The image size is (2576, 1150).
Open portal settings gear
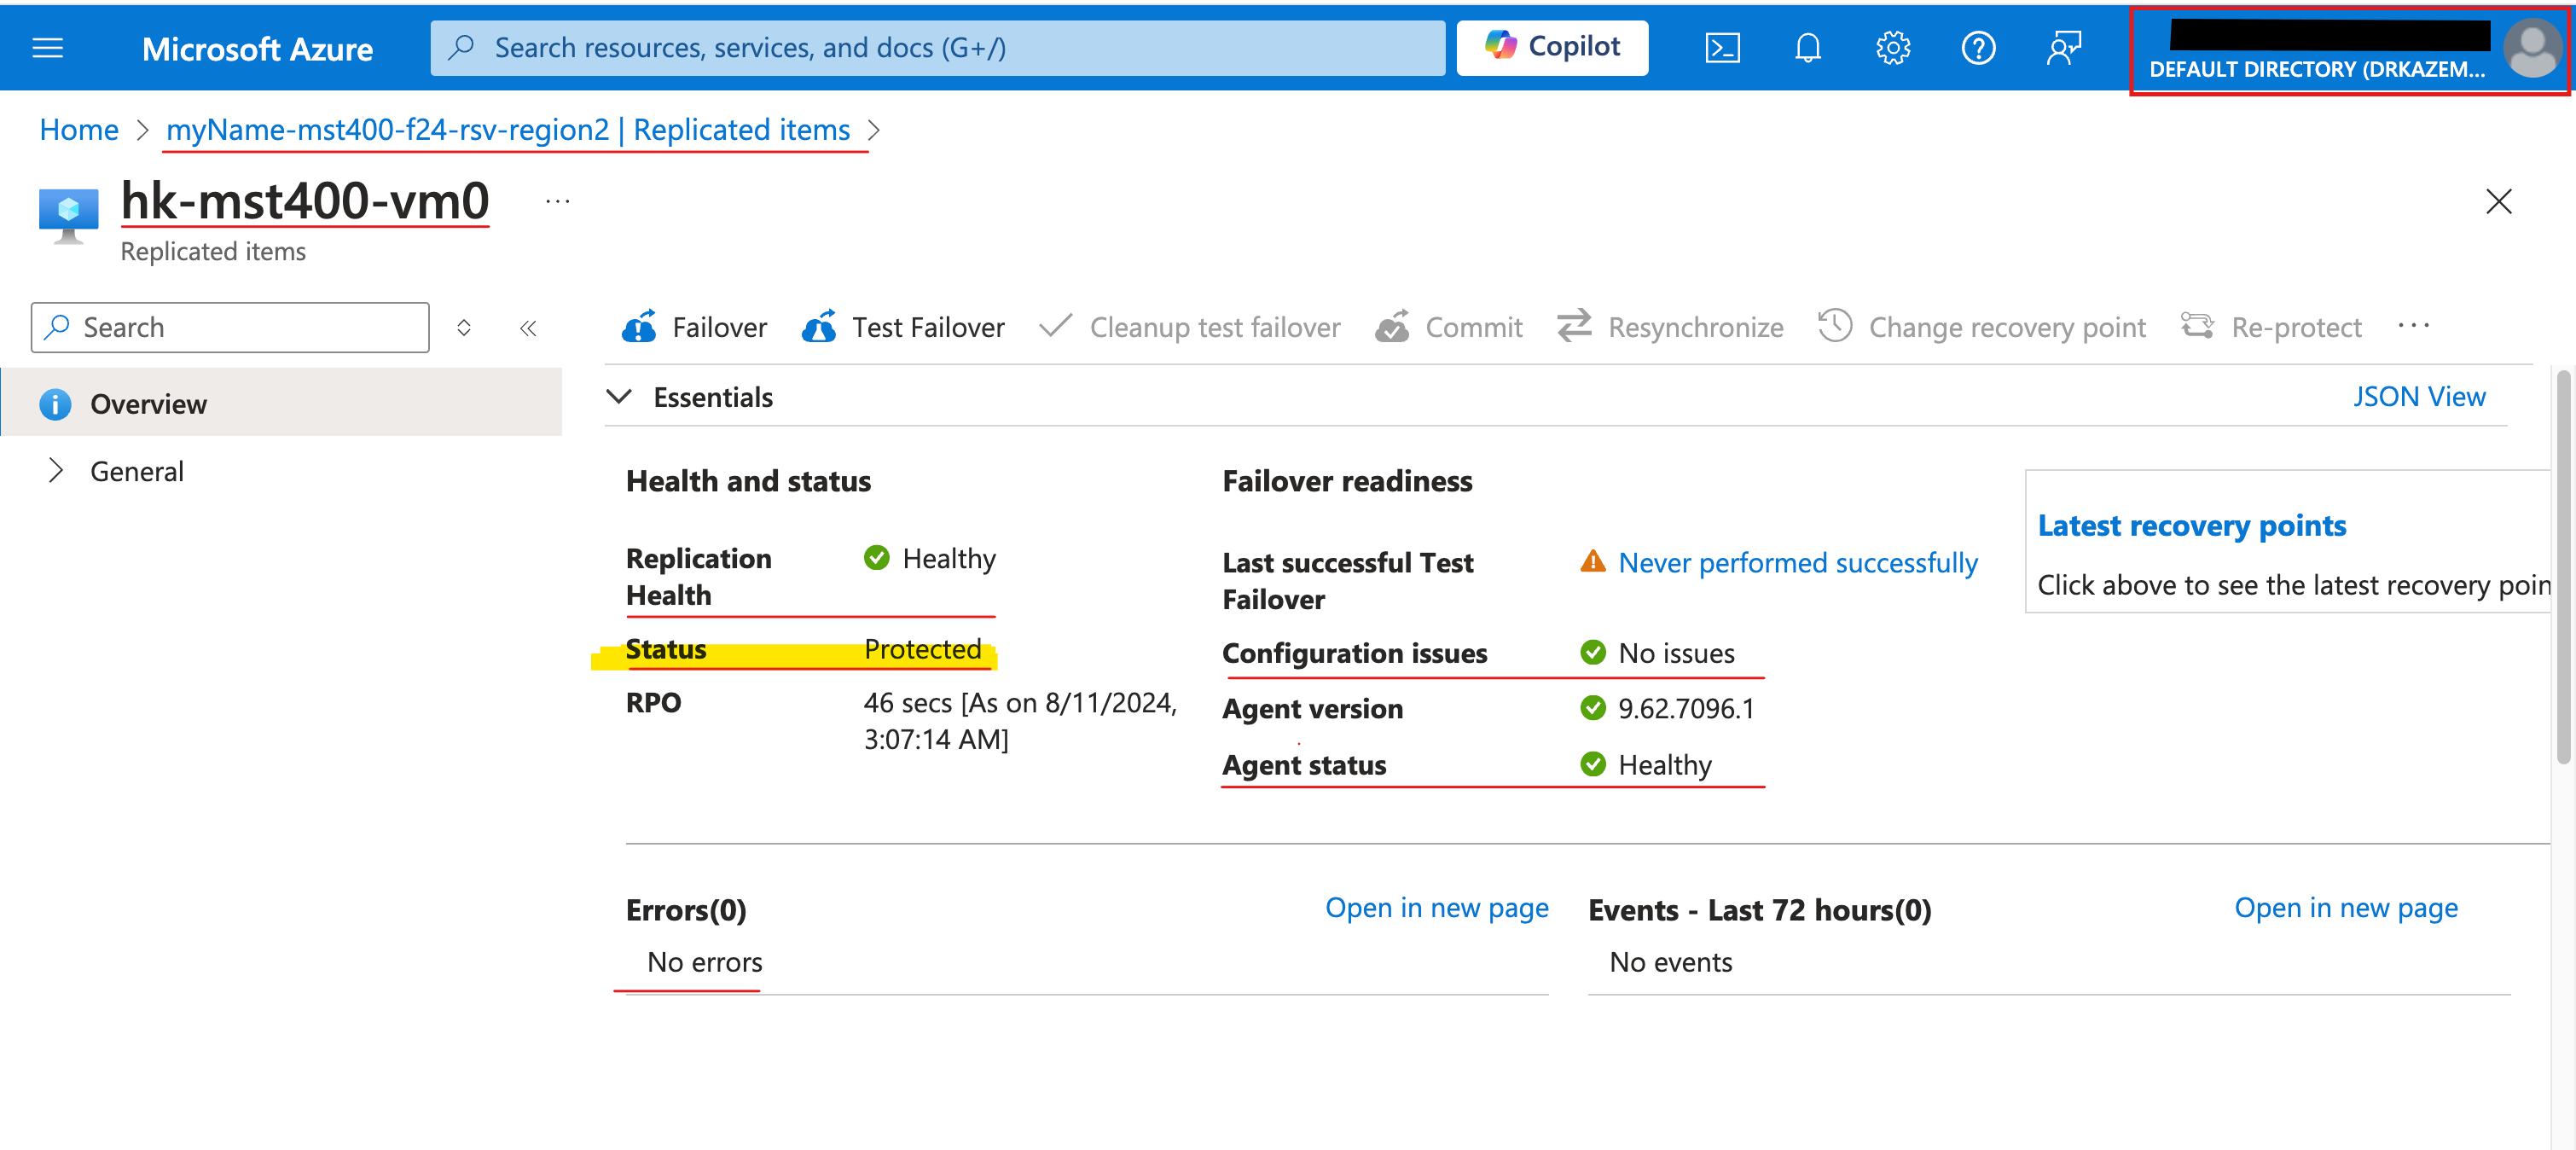(1892, 47)
